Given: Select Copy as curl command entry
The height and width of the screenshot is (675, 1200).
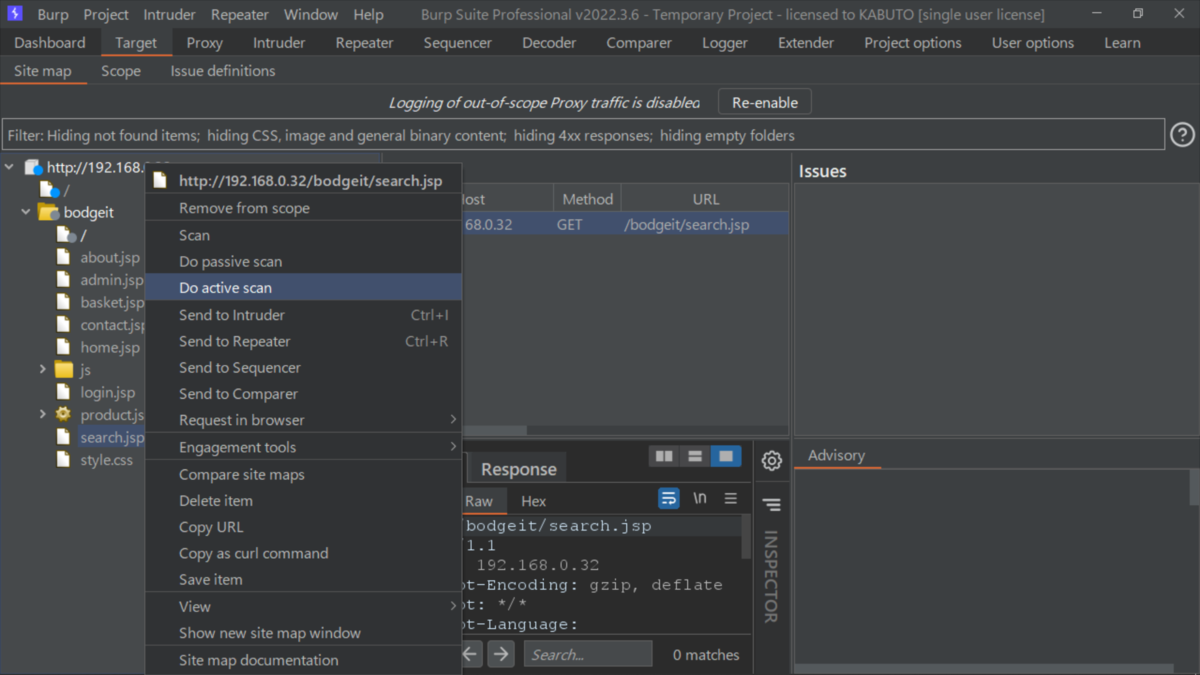Looking at the screenshot, I should 304,553.
